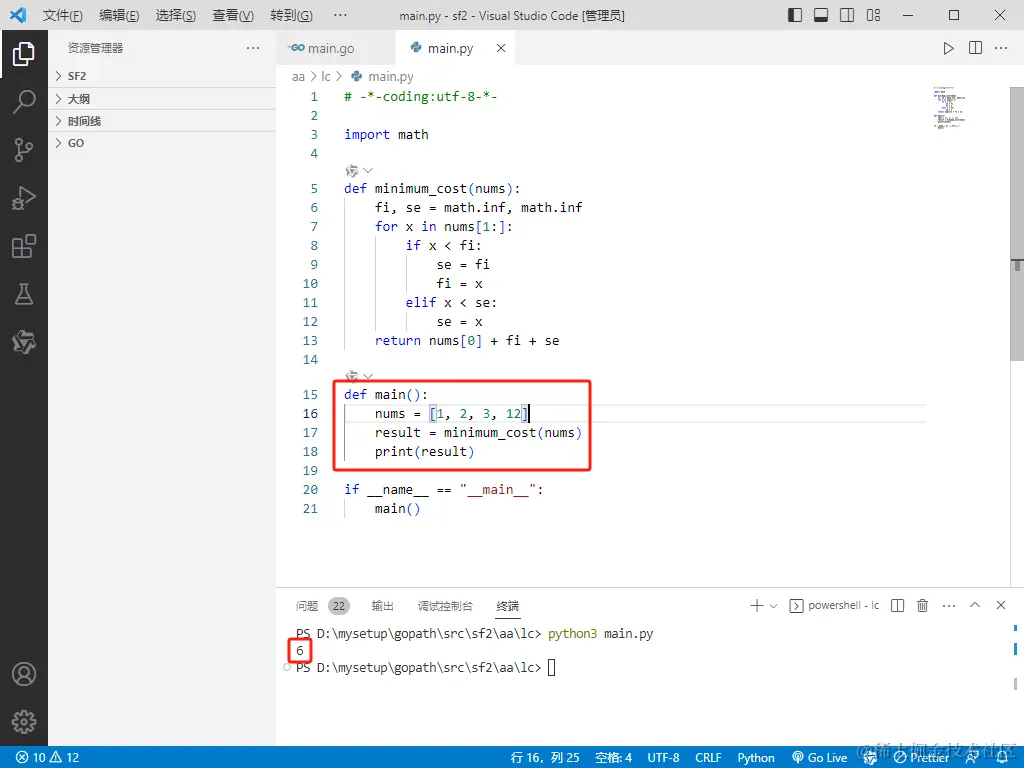1024x768 pixels.
Task: Change indentation via 空格: 4
Action: pyautogui.click(x=613, y=758)
